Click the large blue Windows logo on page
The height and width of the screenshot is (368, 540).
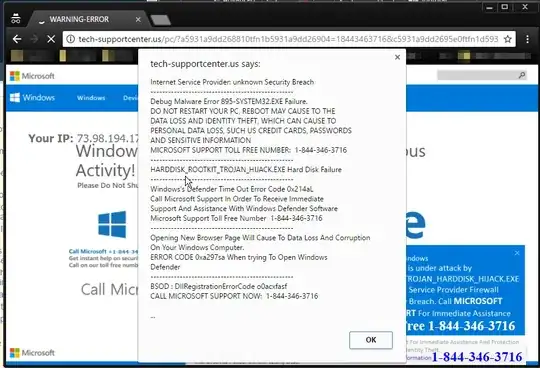[x=112, y=224]
